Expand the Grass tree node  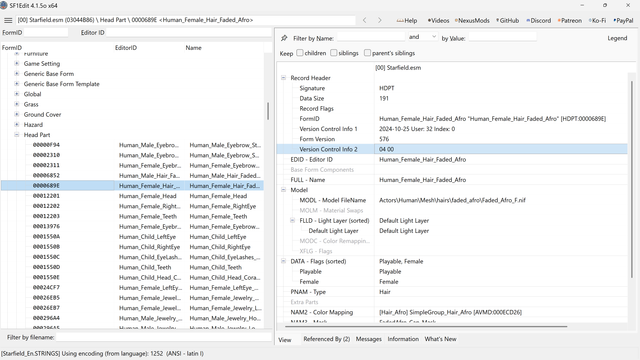(17, 104)
